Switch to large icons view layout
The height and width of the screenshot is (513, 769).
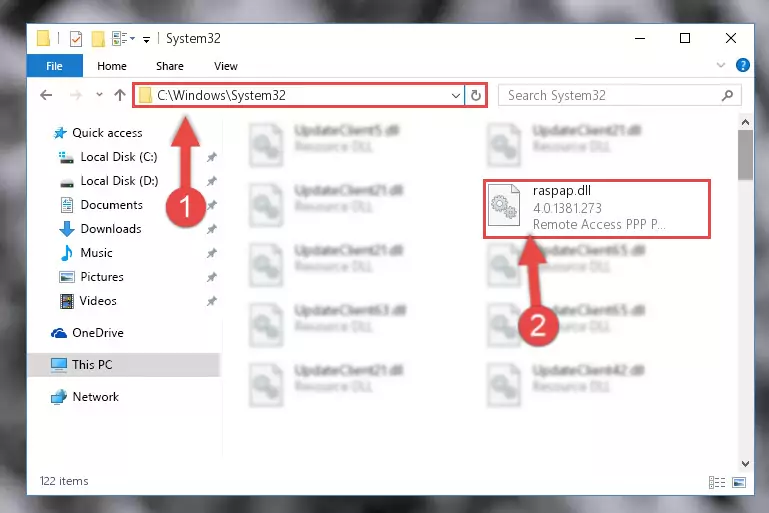pyautogui.click(x=739, y=482)
